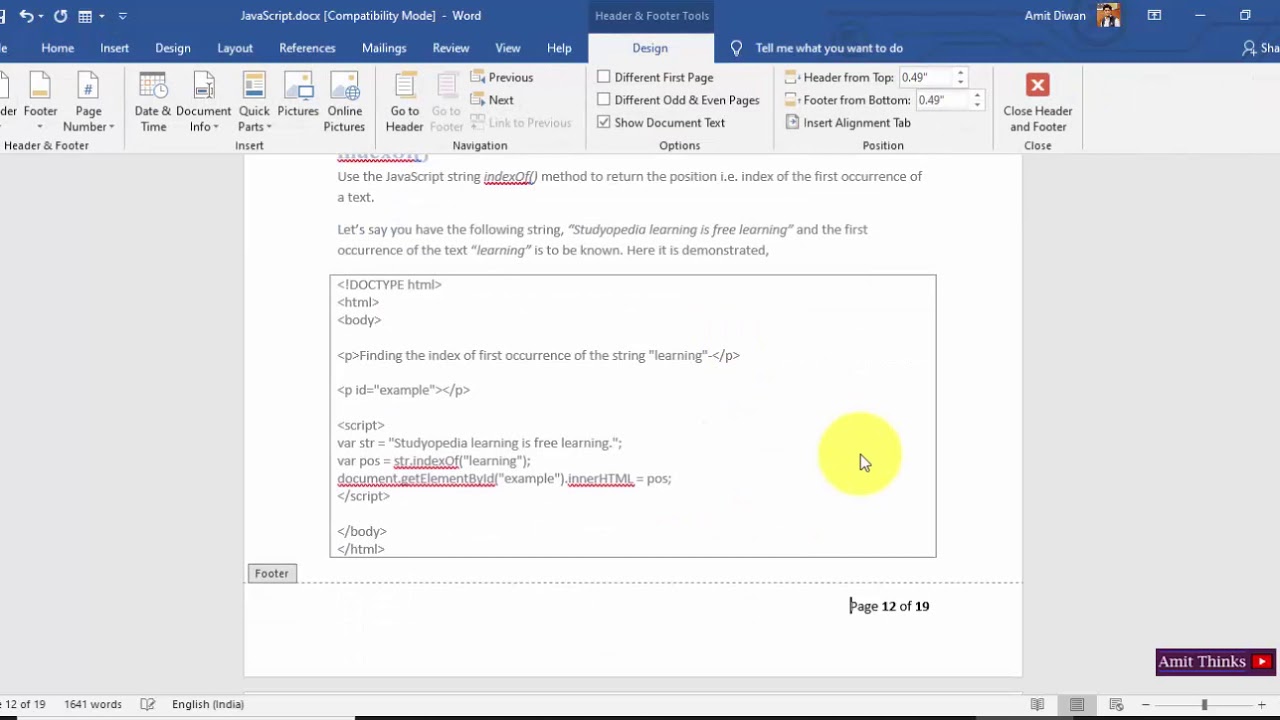The height and width of the screenshot is (720, 1280).
Task: Click Go to Header
Action: click(405, 103)
